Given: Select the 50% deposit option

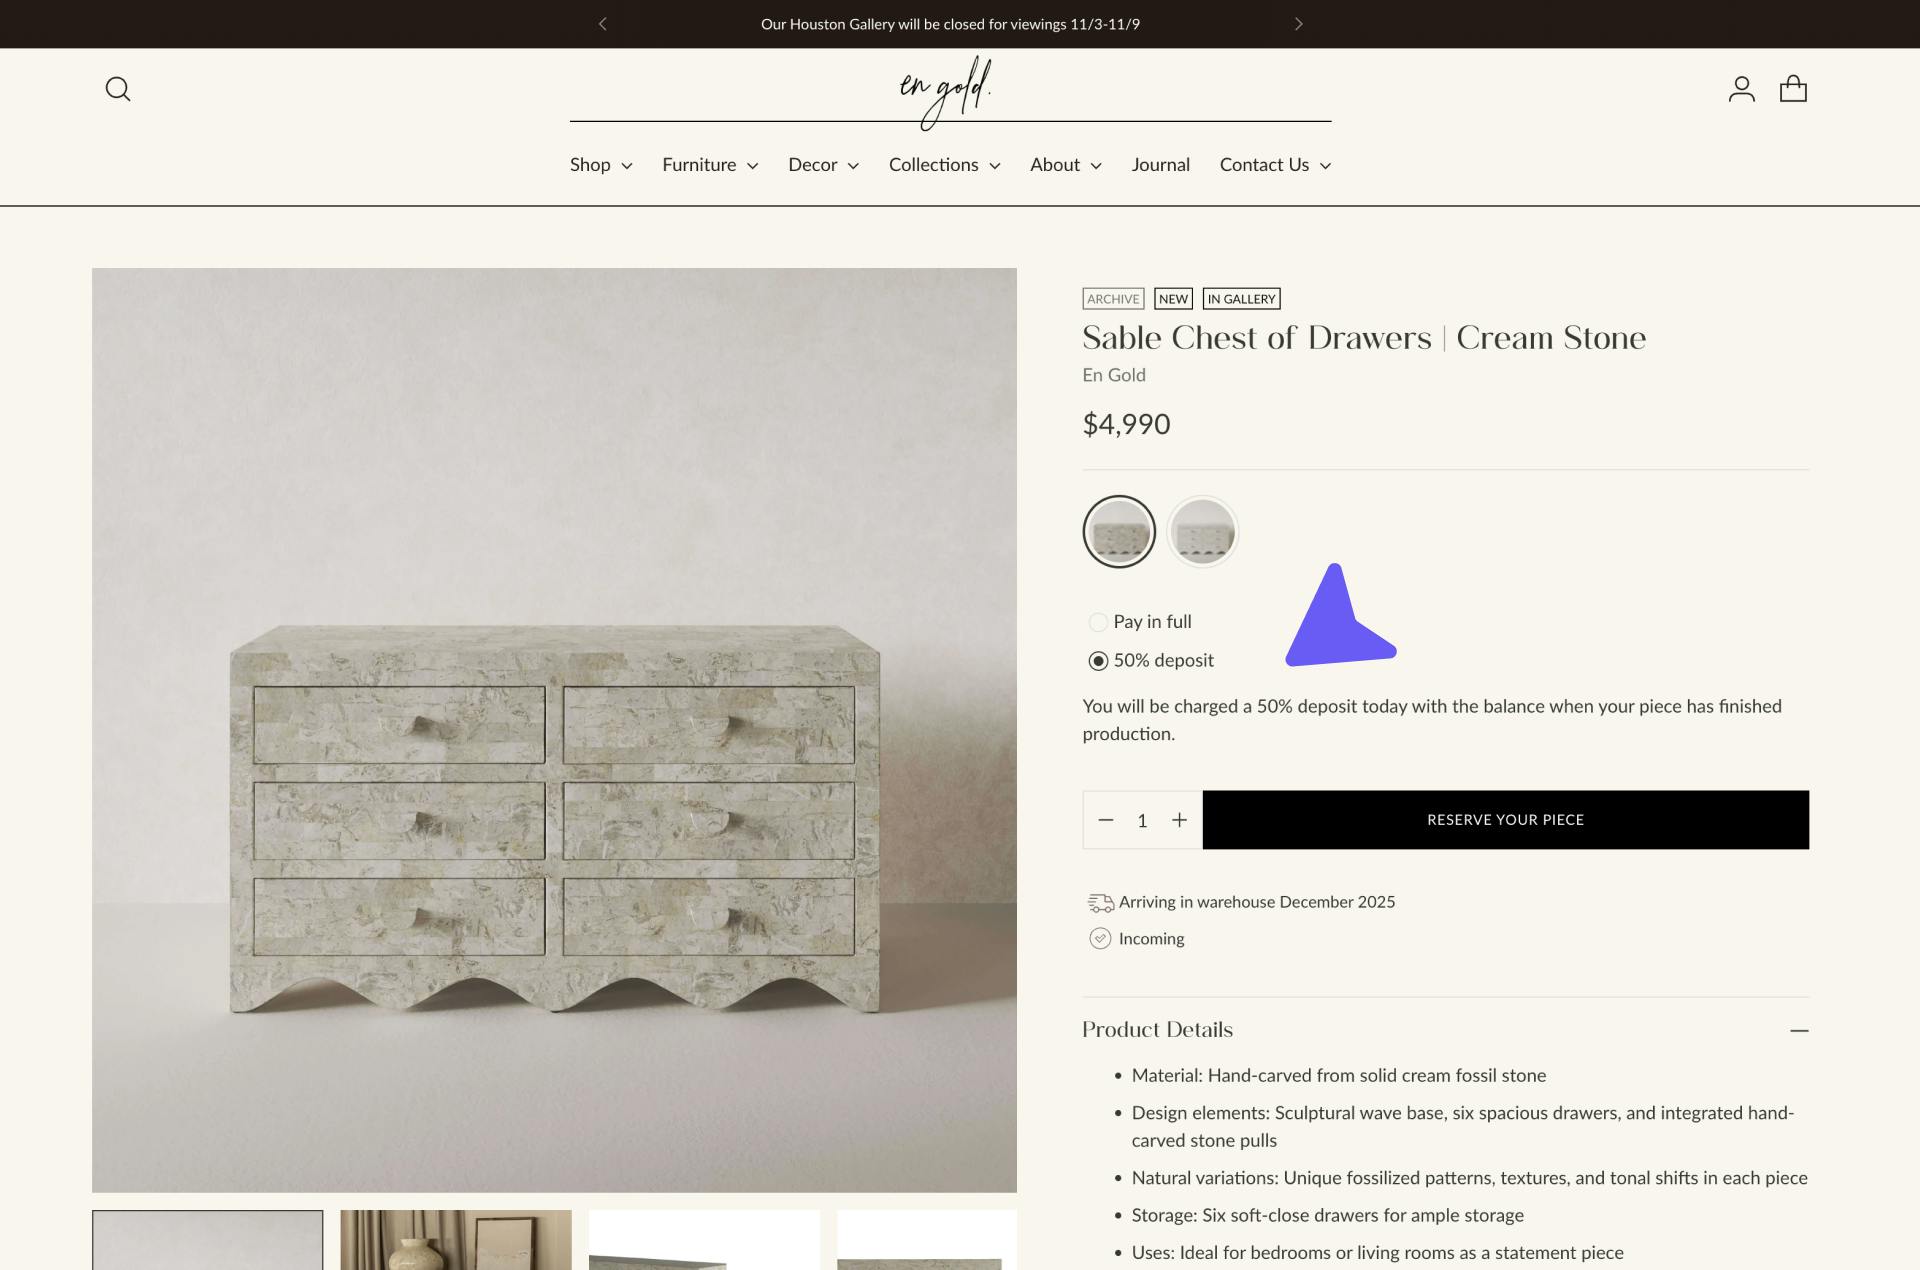Looking at the screenshot, I should click(x=1097, y=660).
